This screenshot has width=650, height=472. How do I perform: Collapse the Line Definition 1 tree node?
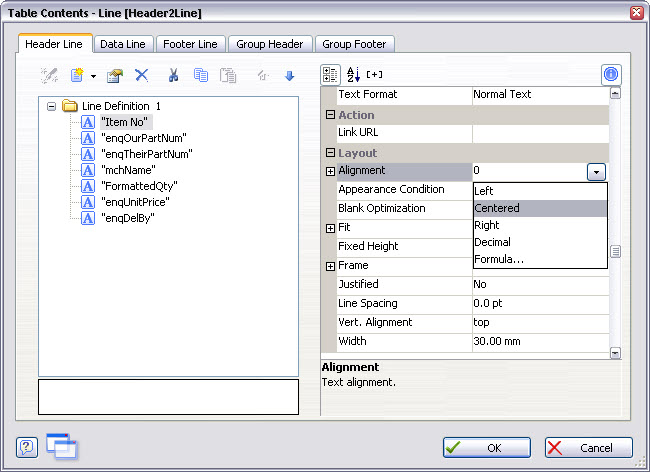coord(51,107)
